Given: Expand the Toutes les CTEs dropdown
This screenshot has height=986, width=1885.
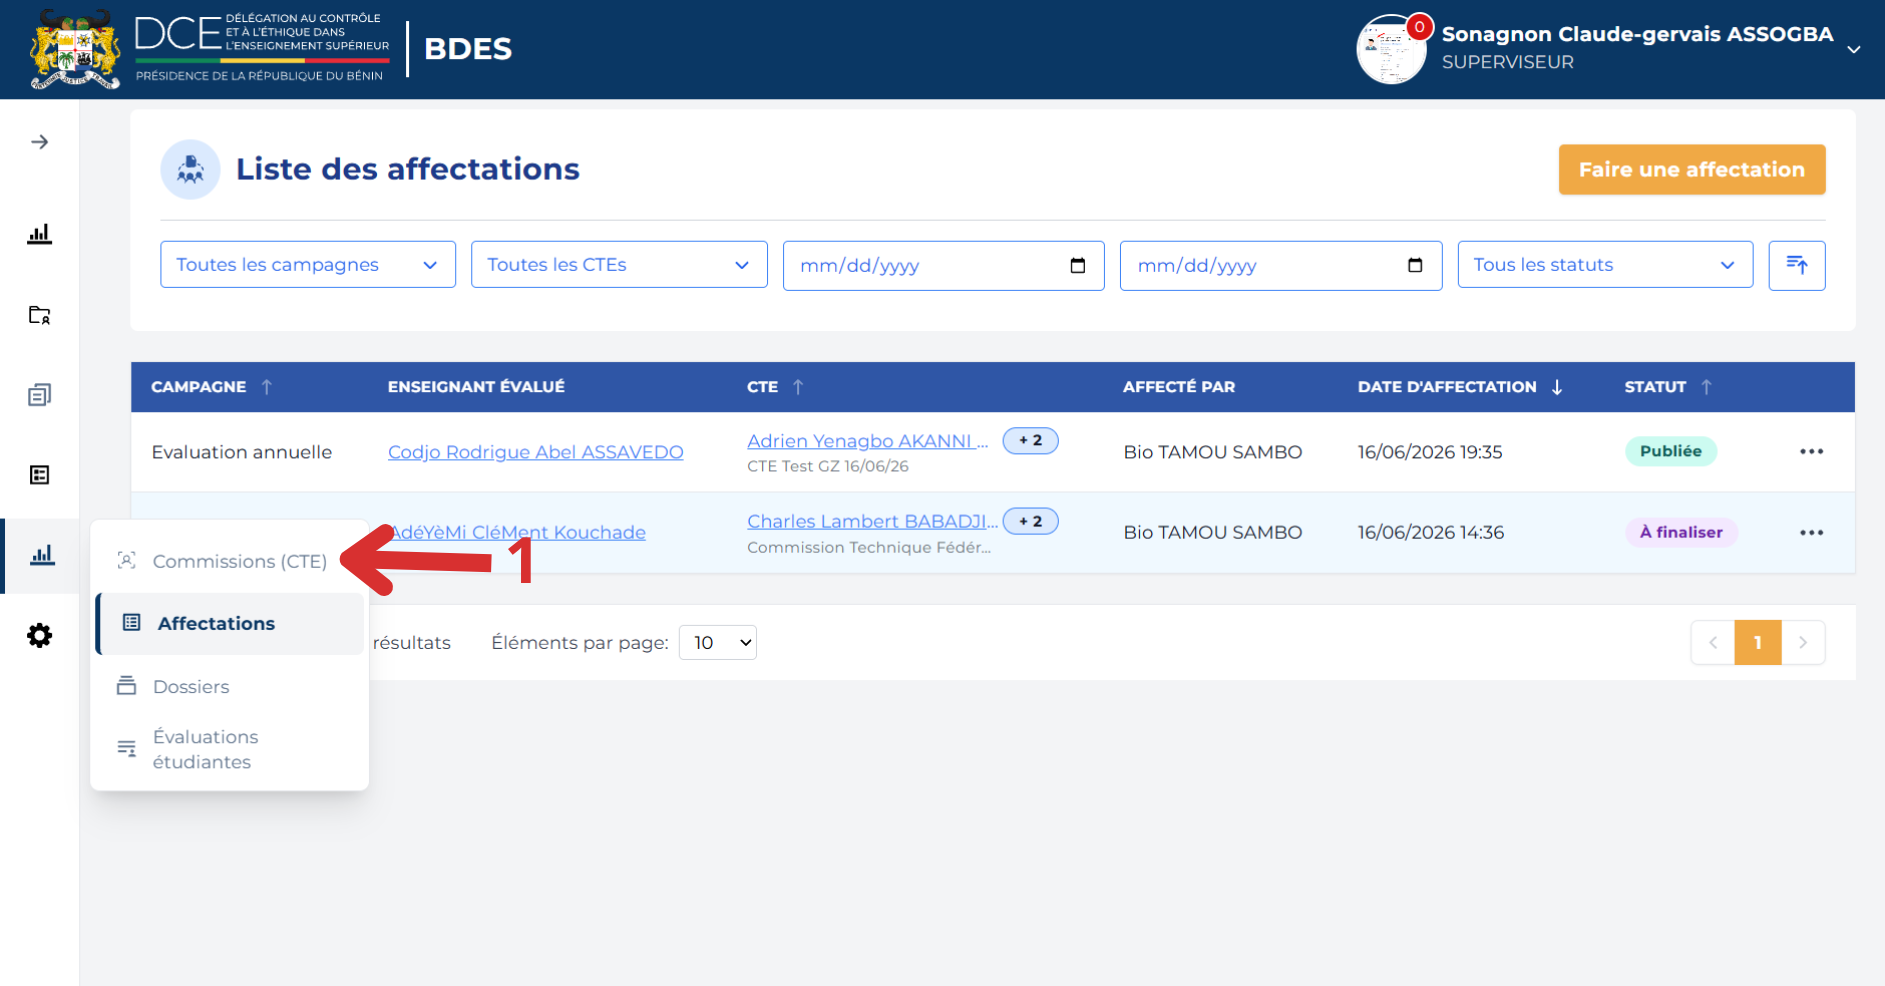Looking at the screenshot, I should tap(619, 265).
